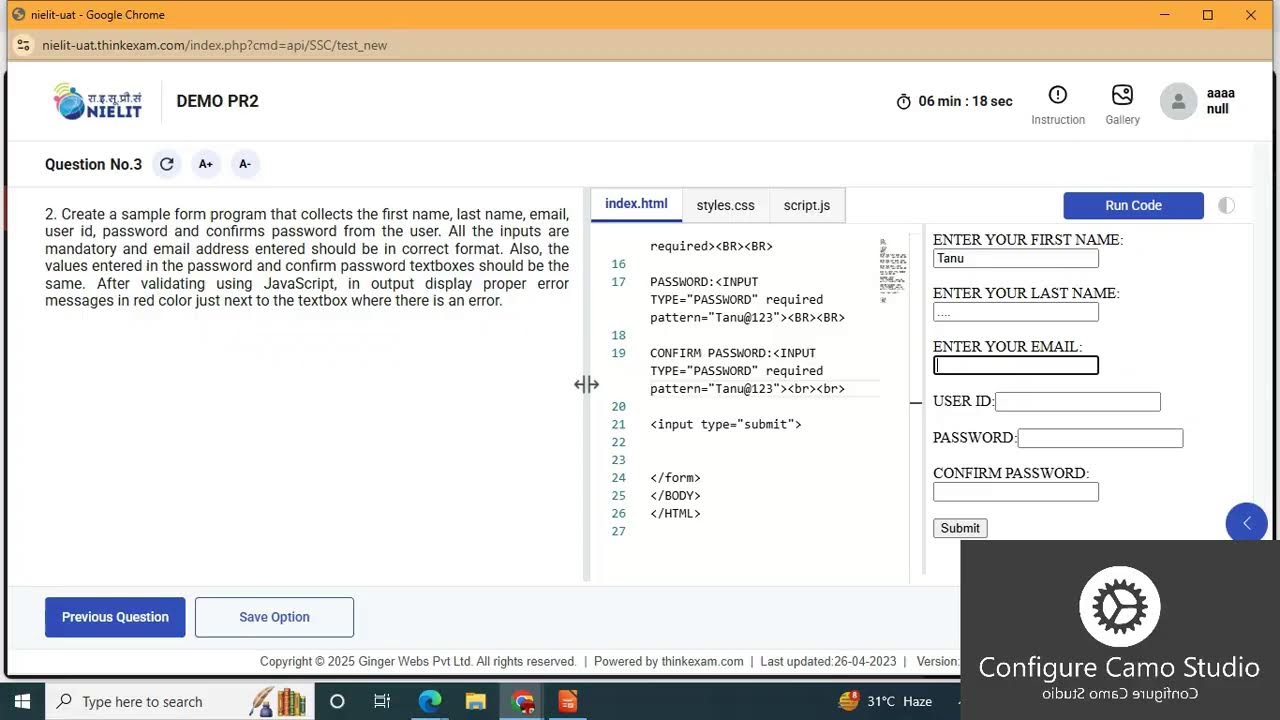Click the code minimap thumbnail
Image resolution: width=1280 pixels, height=720 pixels.
pyautogui.click(x=892, y=270)
